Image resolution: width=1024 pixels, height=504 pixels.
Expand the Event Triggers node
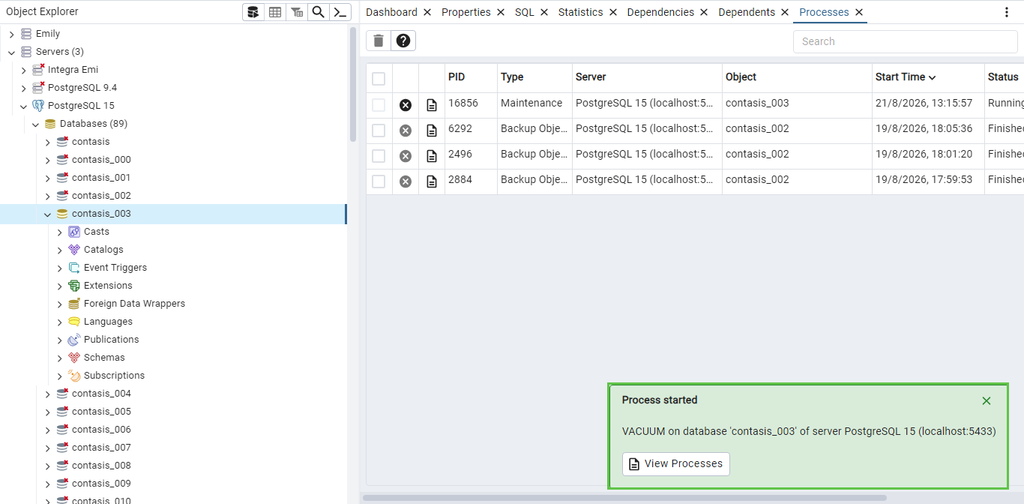pos(59,268)
